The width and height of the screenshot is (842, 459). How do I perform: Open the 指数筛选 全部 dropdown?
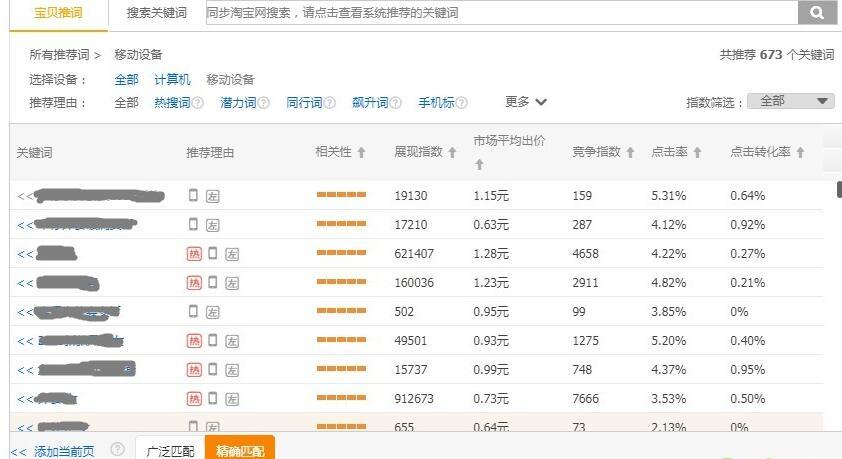(x=790, y=101)
